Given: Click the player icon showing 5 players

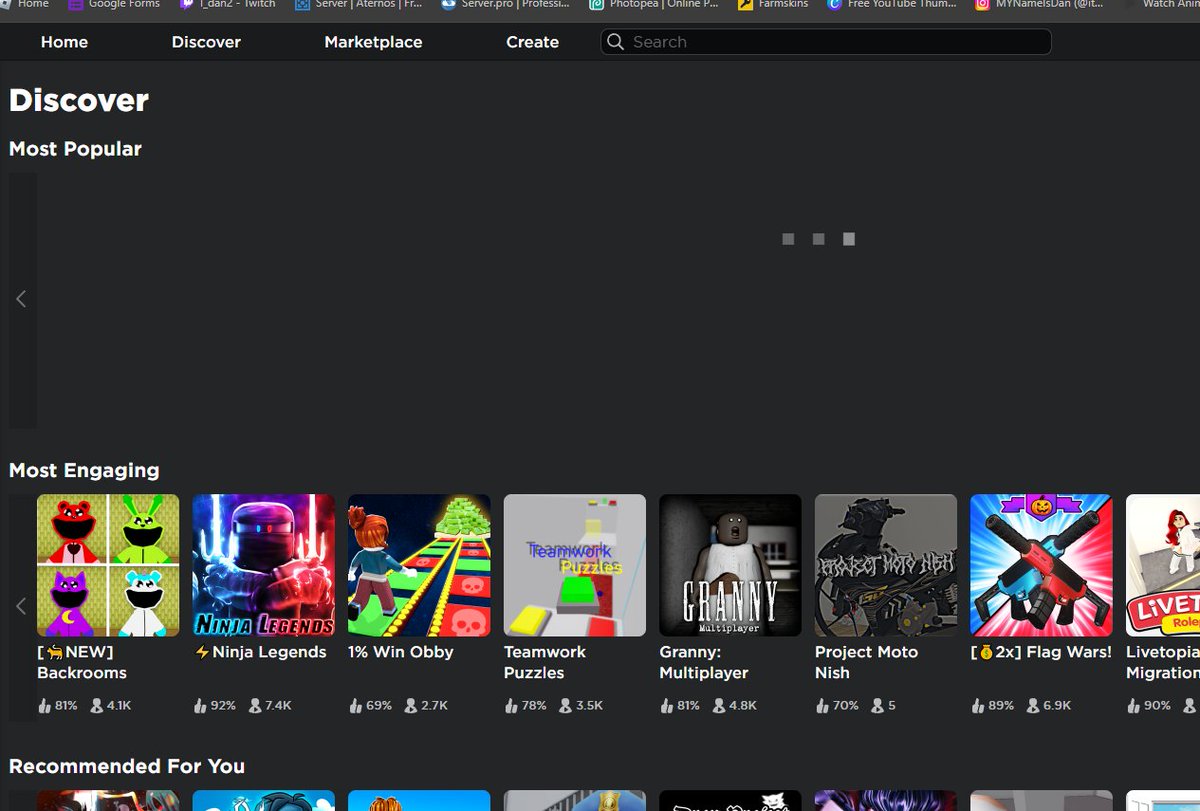Looking at the screenshot, I should point(877,706).
